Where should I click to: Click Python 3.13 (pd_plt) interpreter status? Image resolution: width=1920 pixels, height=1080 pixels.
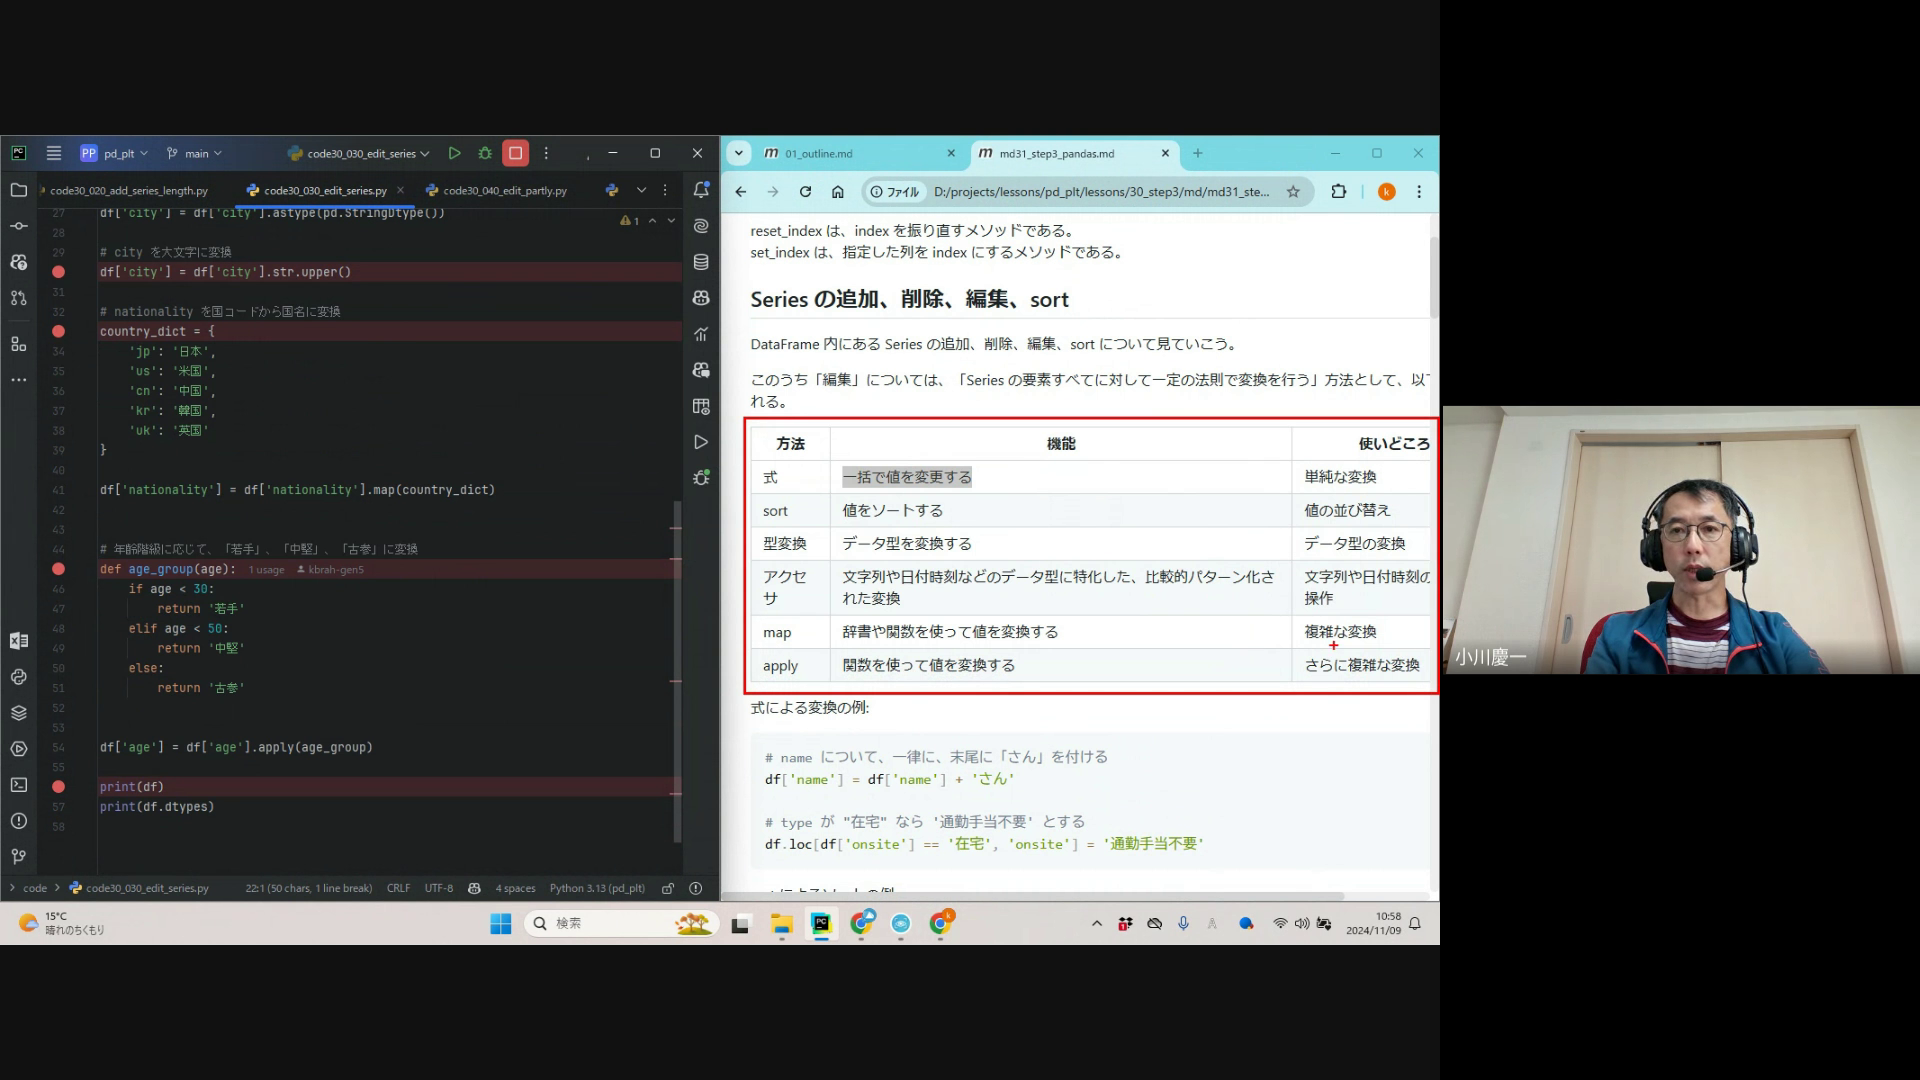[597, 888]
